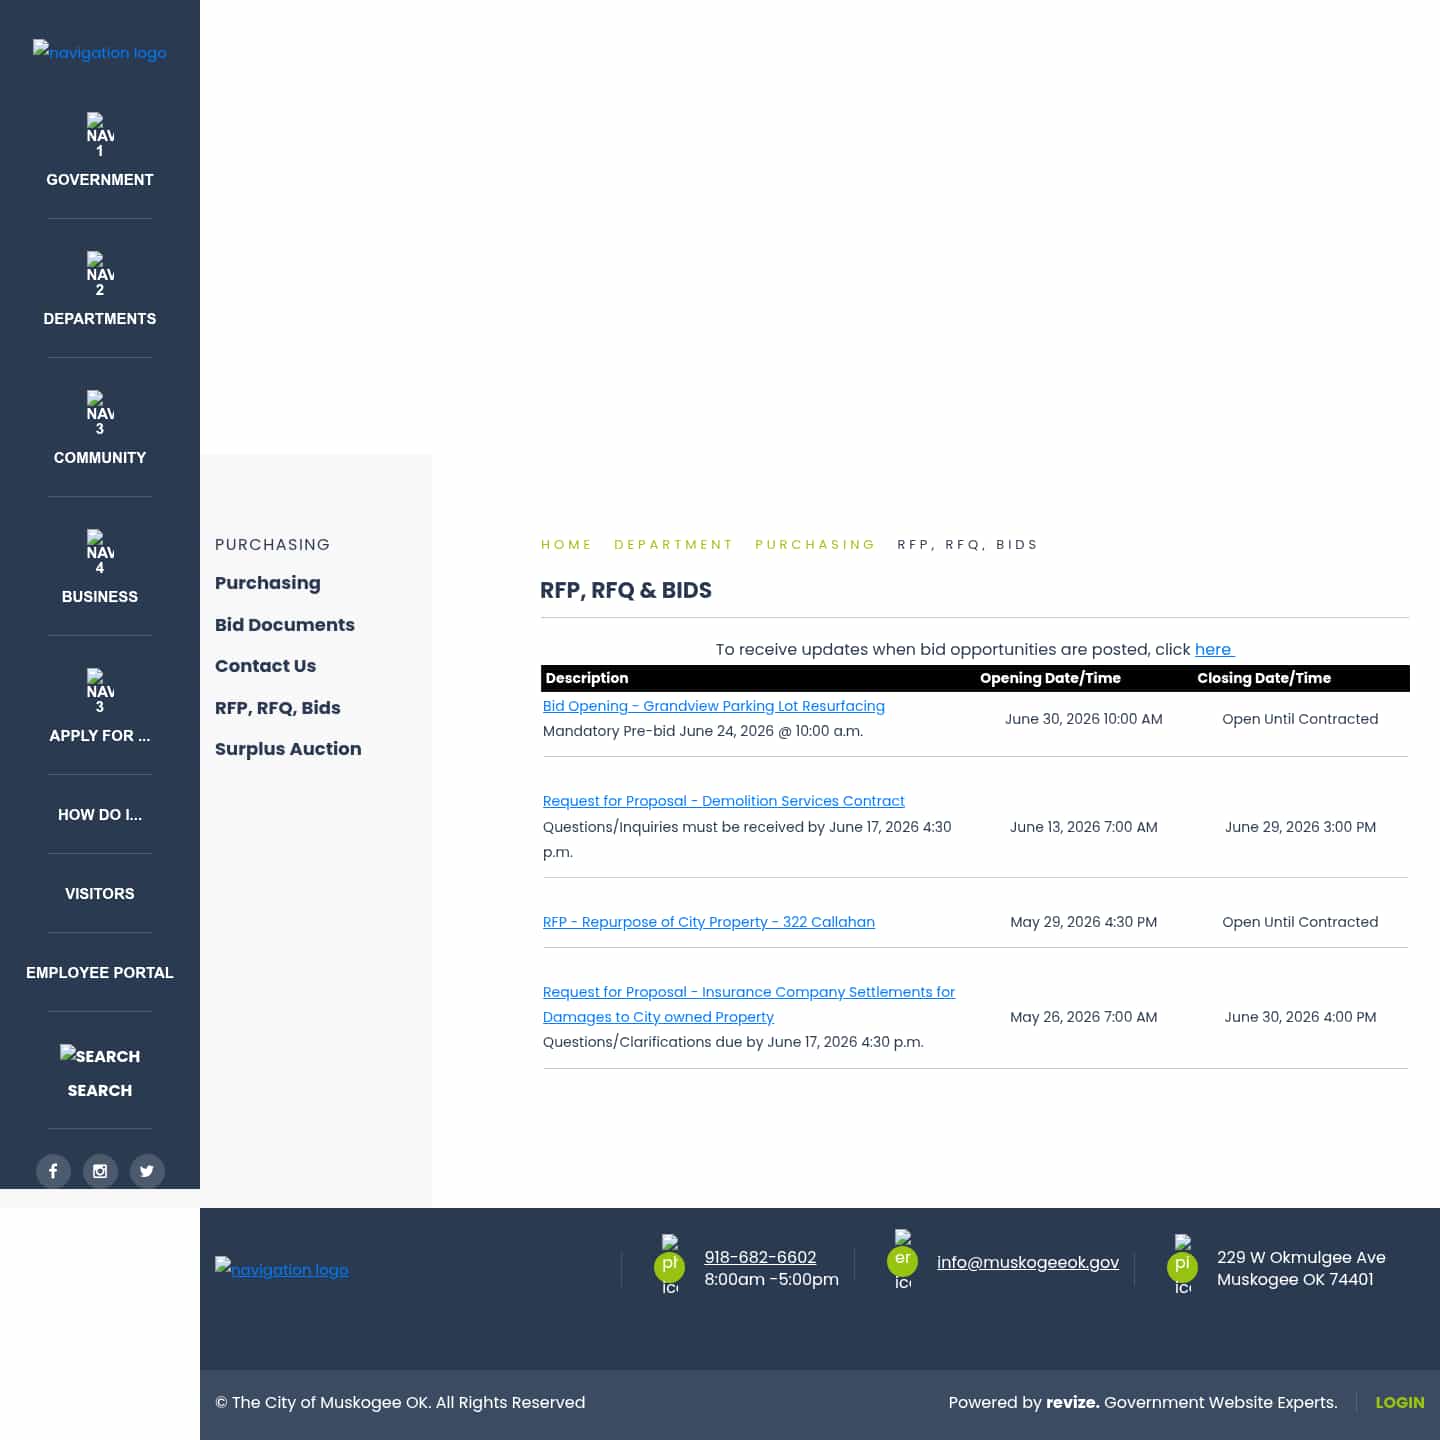Select 'May 29, 2026 4:30 PM' cell
Screen dimensions: 1440x1440
point(1084,922)
